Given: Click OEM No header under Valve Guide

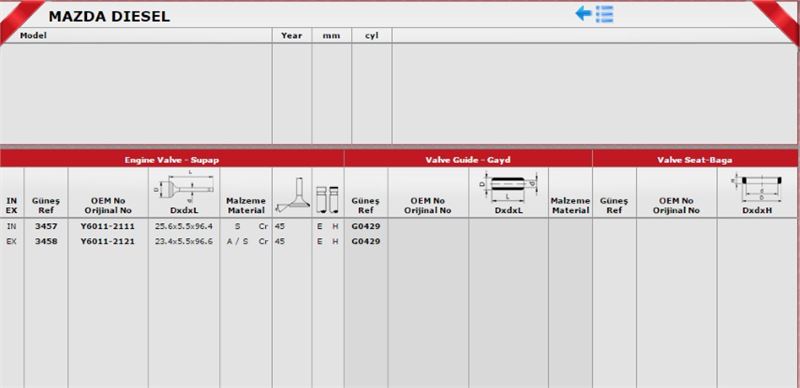Looking at the screenshot, I should click(428, 206).
